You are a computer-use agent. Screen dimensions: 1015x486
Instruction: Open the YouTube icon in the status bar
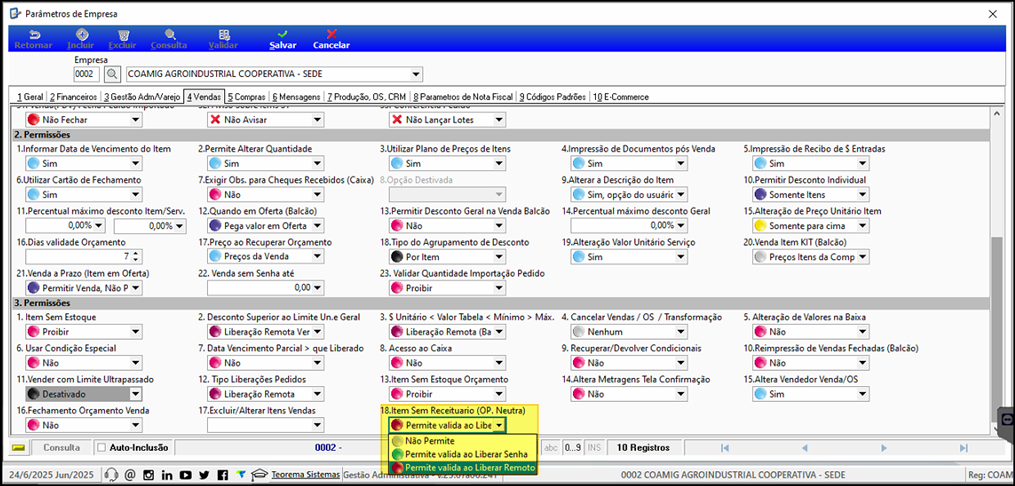186,474
